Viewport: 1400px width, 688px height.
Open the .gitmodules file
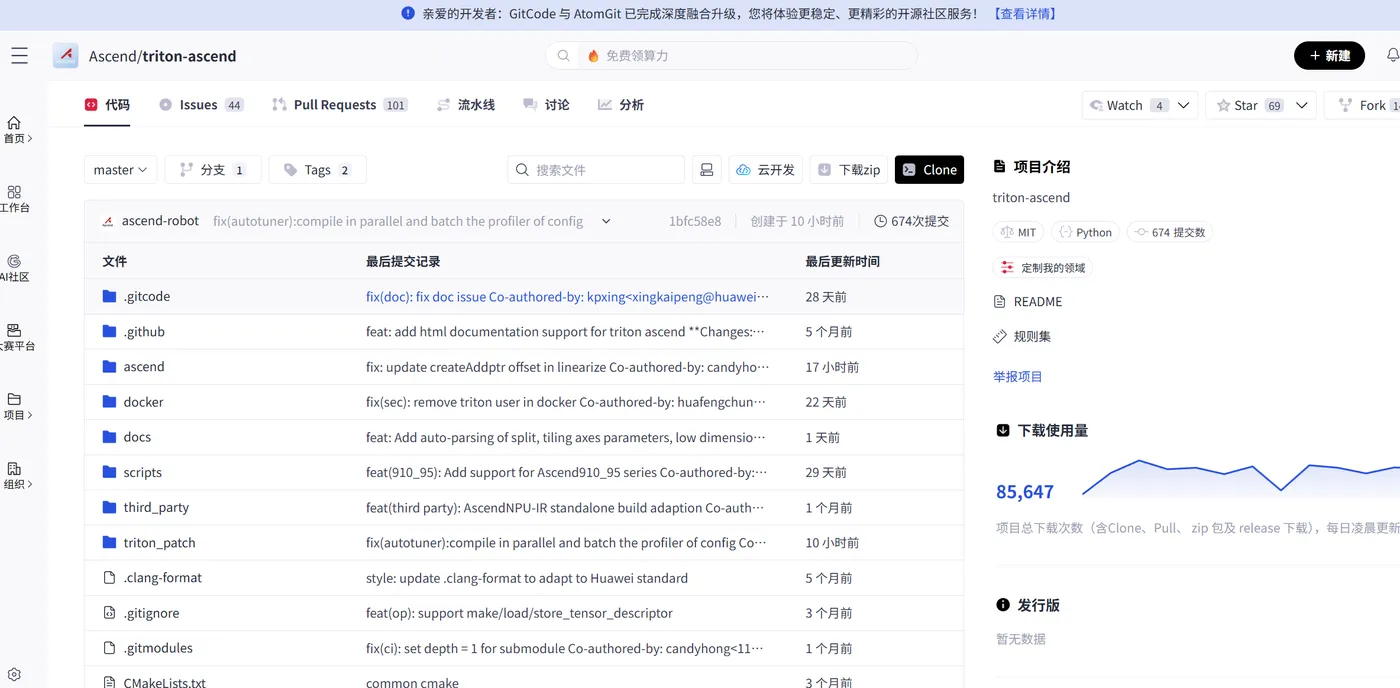158,648
